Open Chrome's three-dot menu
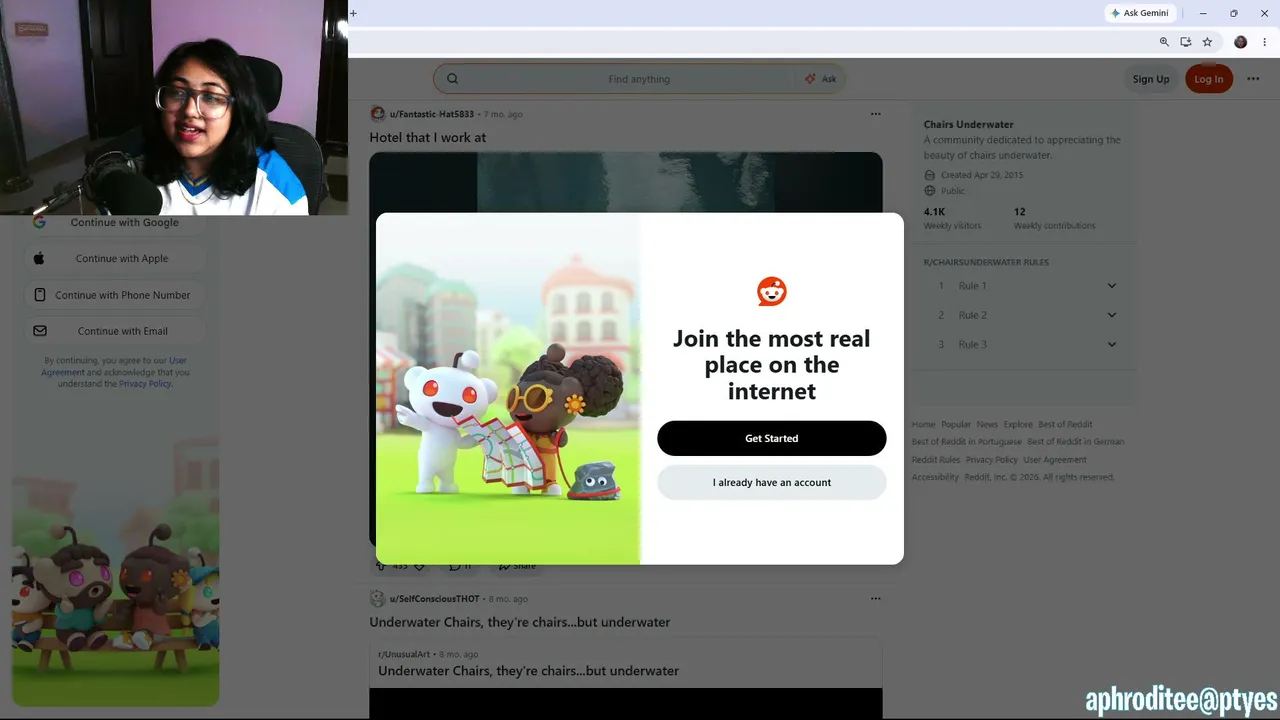Image resolution: width=1280 pixels, height=720 pixels. 1264,42
